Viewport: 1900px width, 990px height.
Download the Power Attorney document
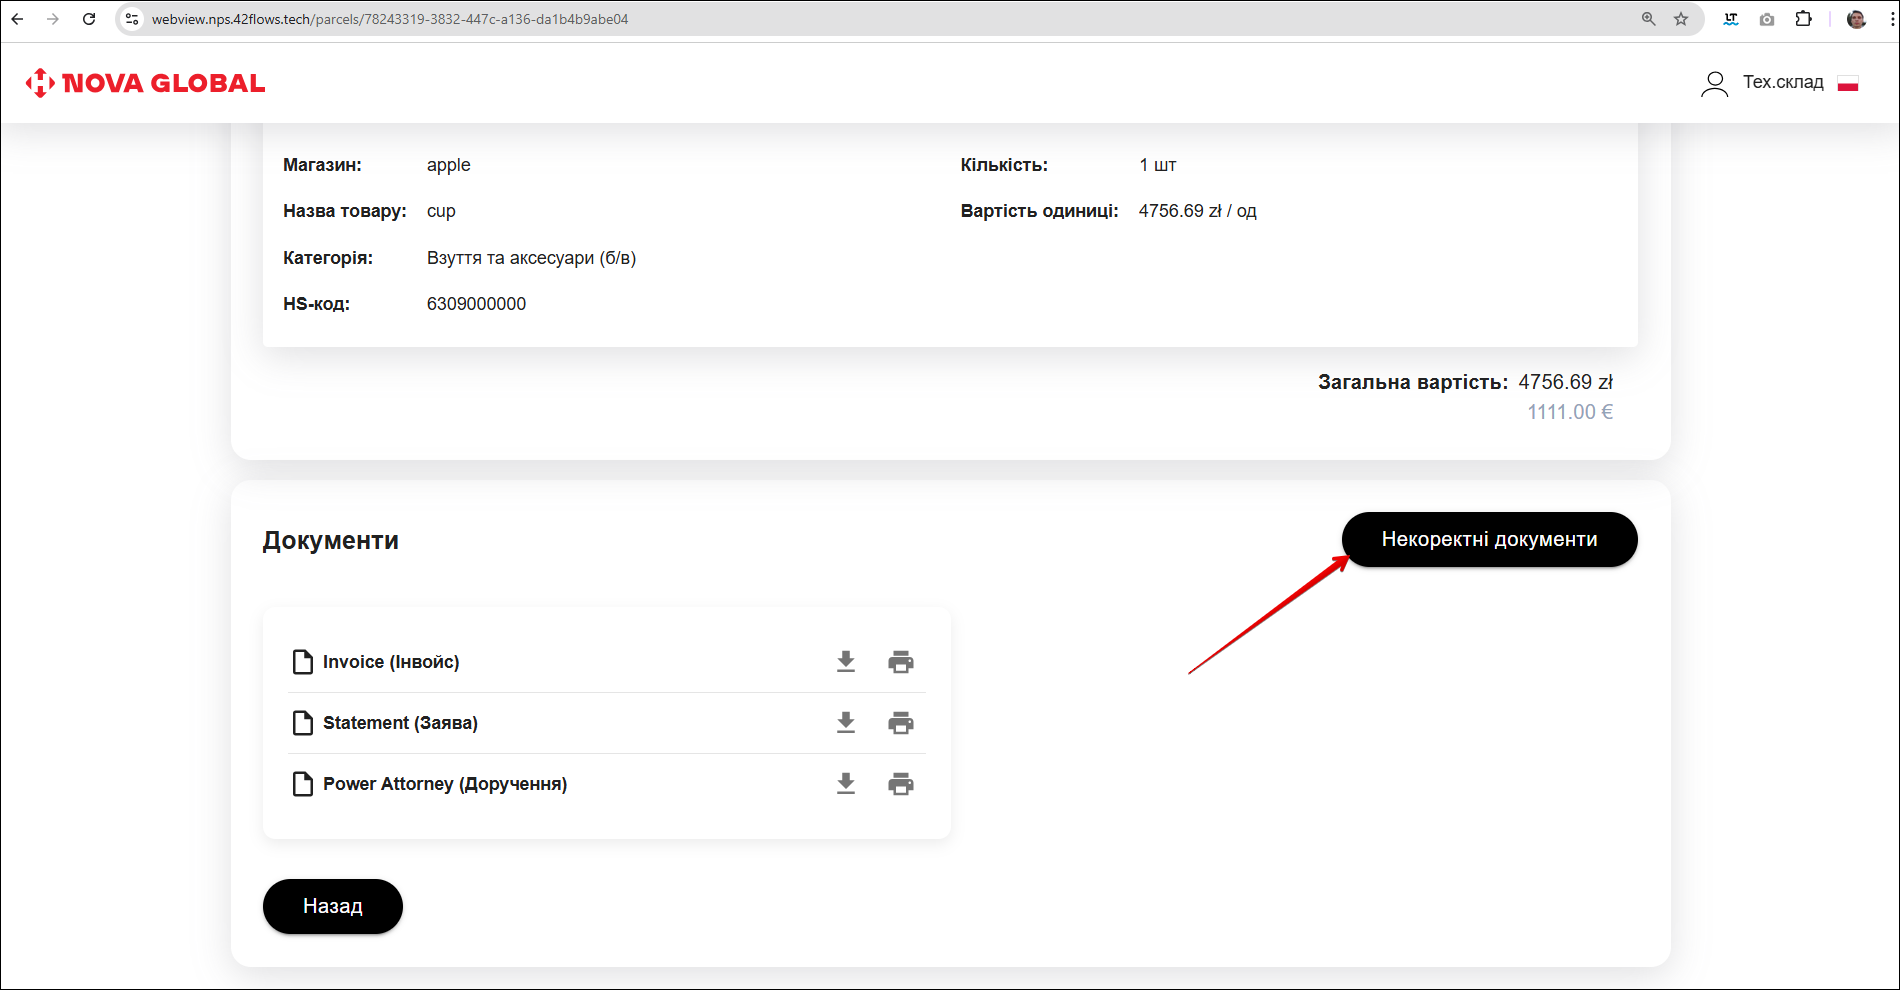click(x=846, y=784)
